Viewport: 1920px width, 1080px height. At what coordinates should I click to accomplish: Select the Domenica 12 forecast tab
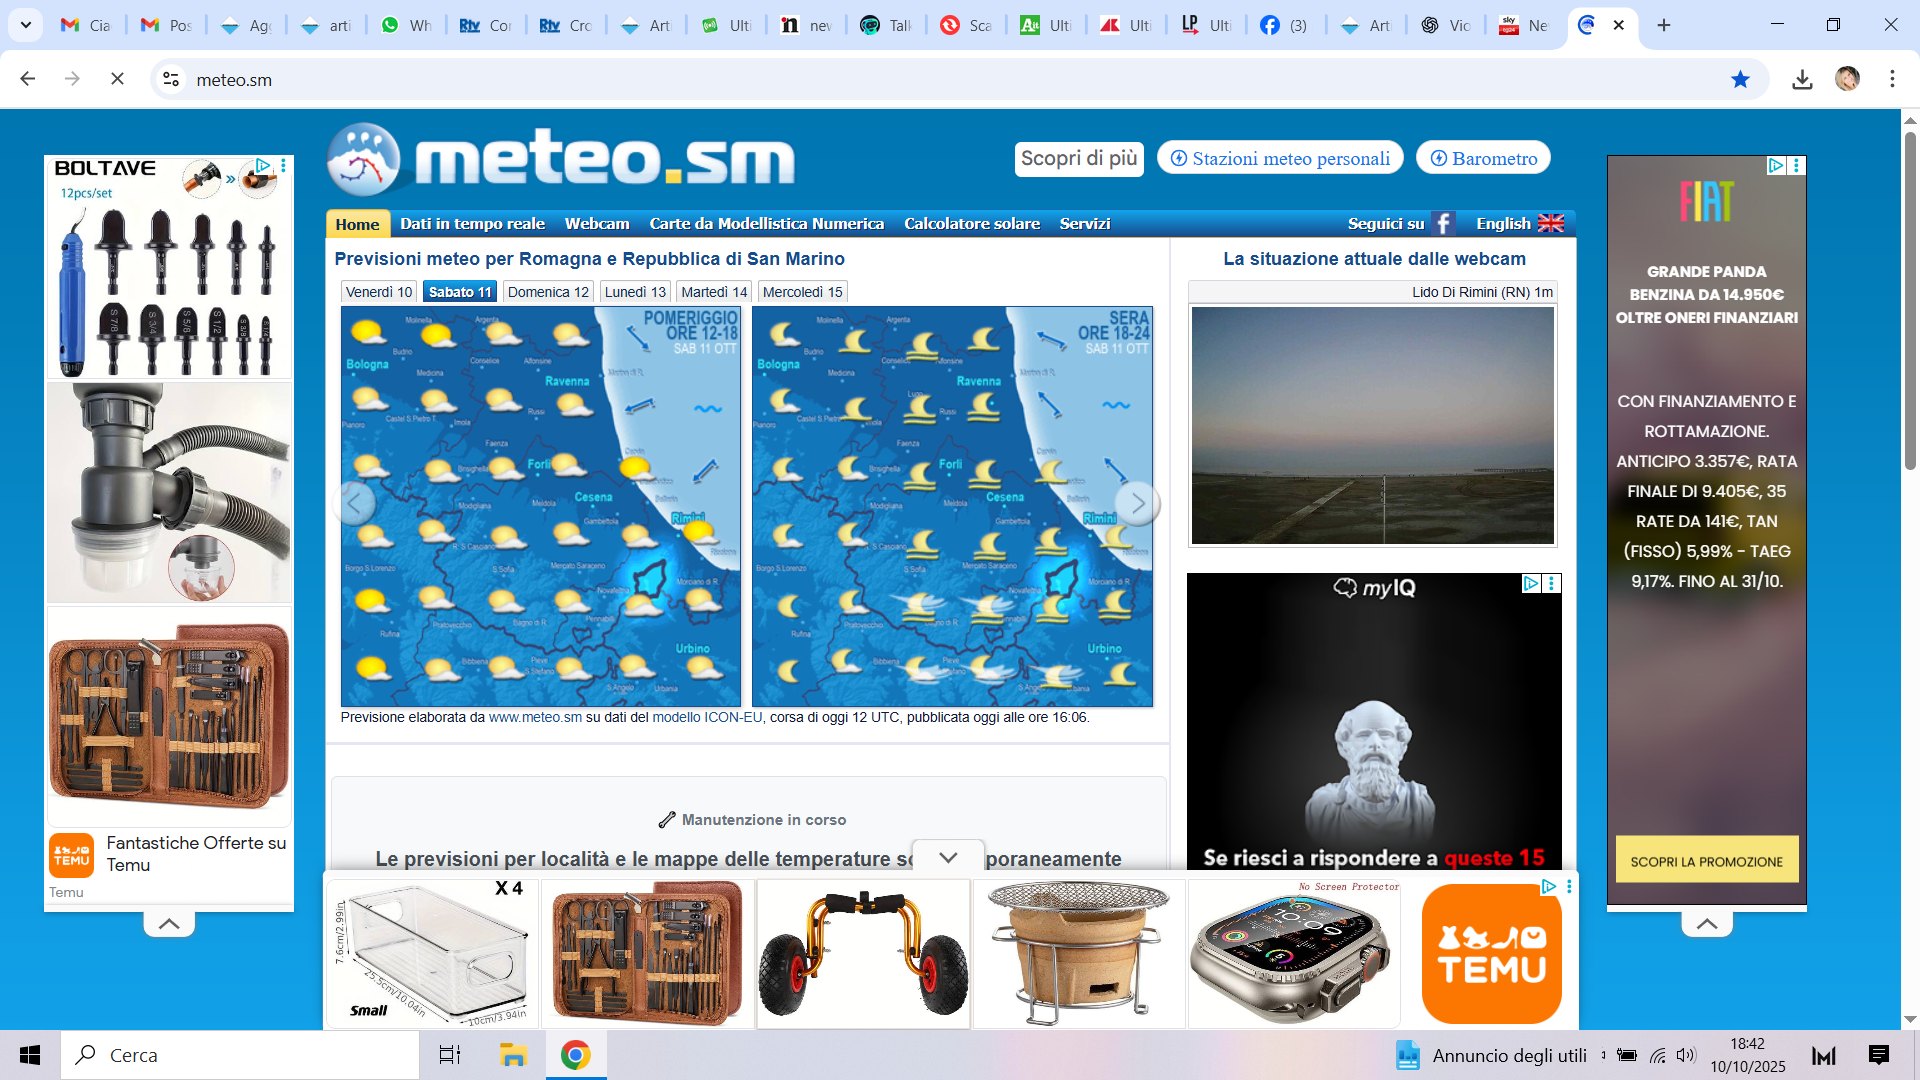[x=548, y=292]
